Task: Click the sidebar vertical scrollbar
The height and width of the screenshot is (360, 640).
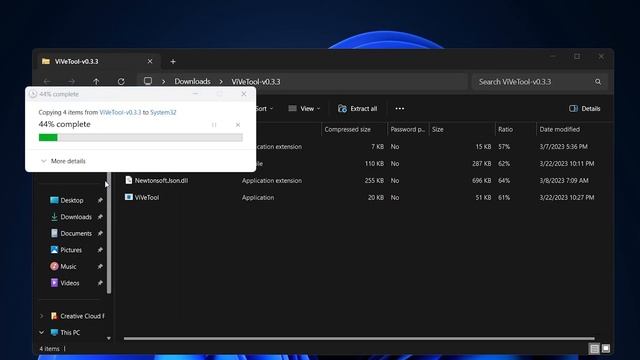Action: (x=109, y=233)
